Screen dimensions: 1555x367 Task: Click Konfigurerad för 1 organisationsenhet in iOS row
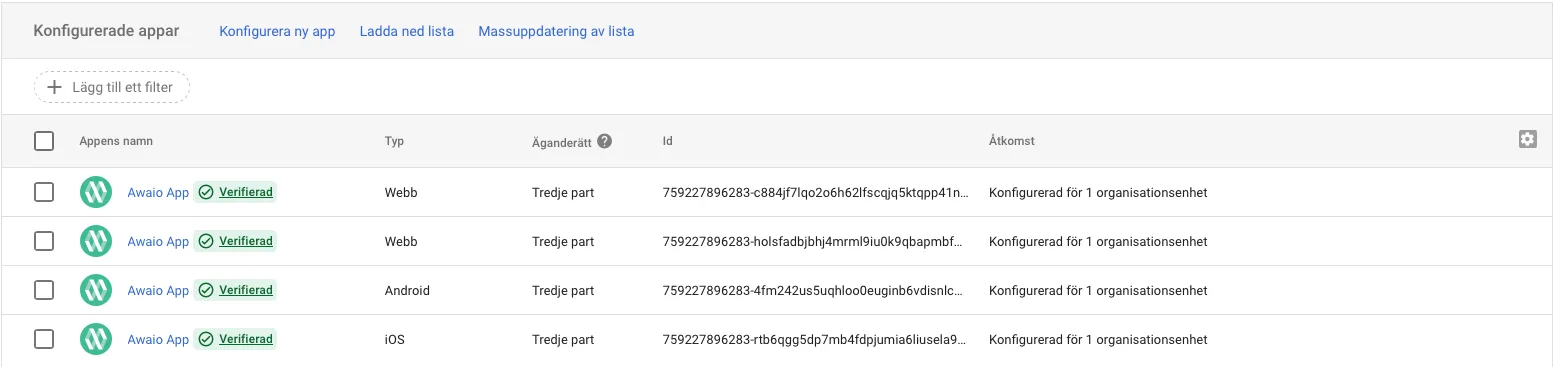1098,340
